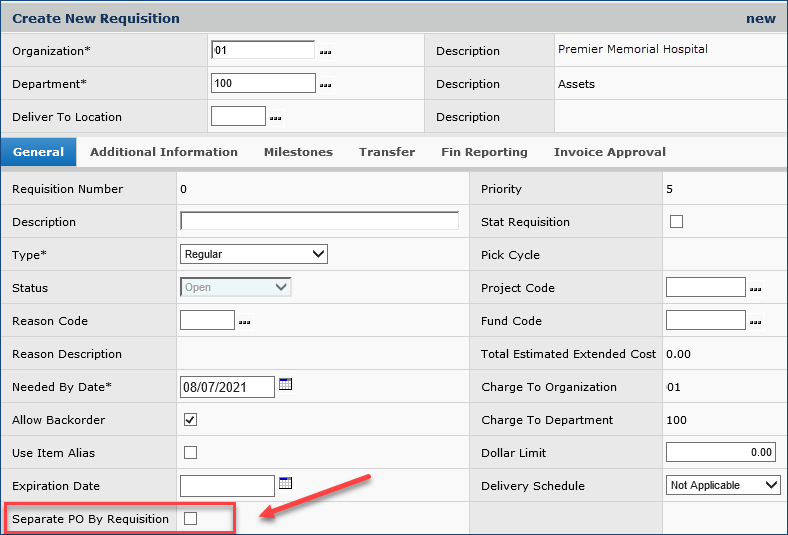Enable the Use Item Alias checkbox
This screenshot has height=535, width=788.
tap(190, 453)
